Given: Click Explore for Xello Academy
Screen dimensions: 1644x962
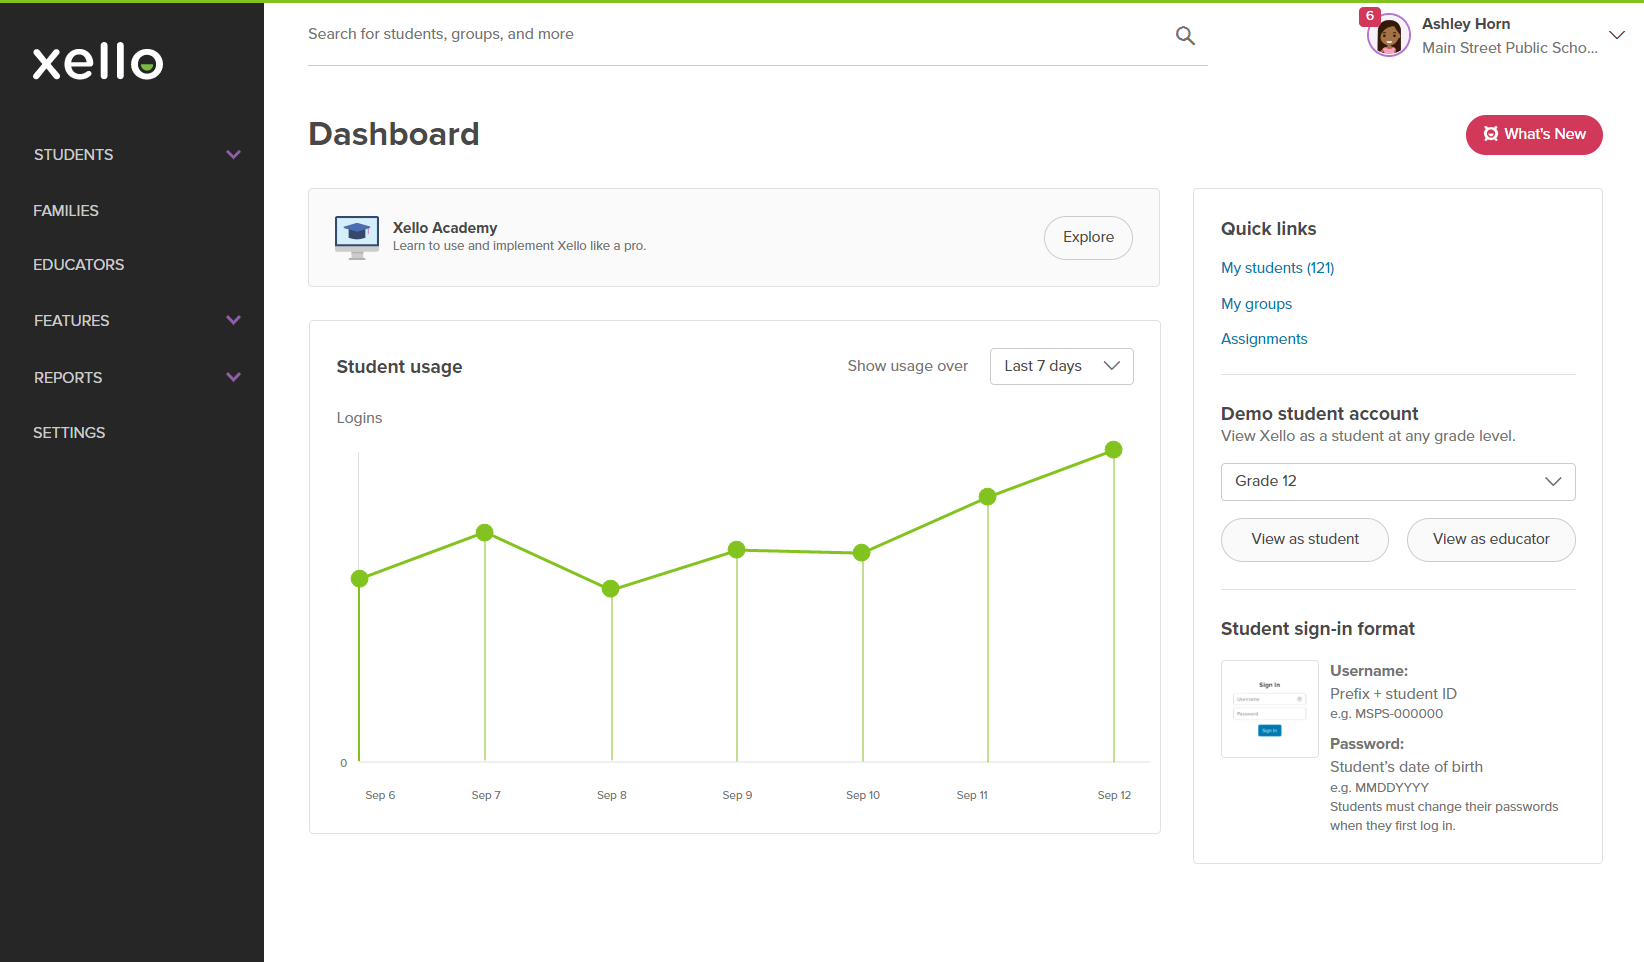Looking at the screenshot, I should click(x=1088, y=238).
